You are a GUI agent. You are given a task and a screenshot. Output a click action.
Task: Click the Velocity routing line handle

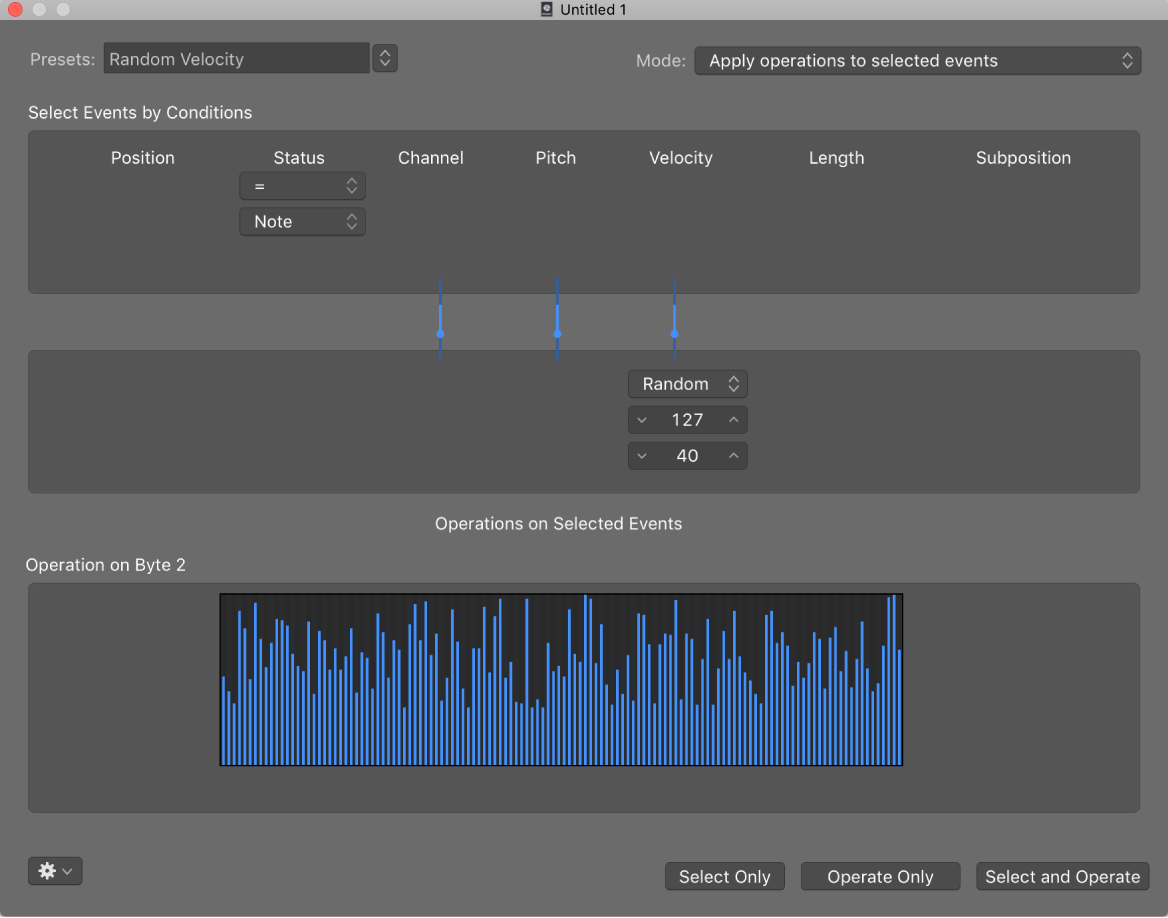click(674, 334)
